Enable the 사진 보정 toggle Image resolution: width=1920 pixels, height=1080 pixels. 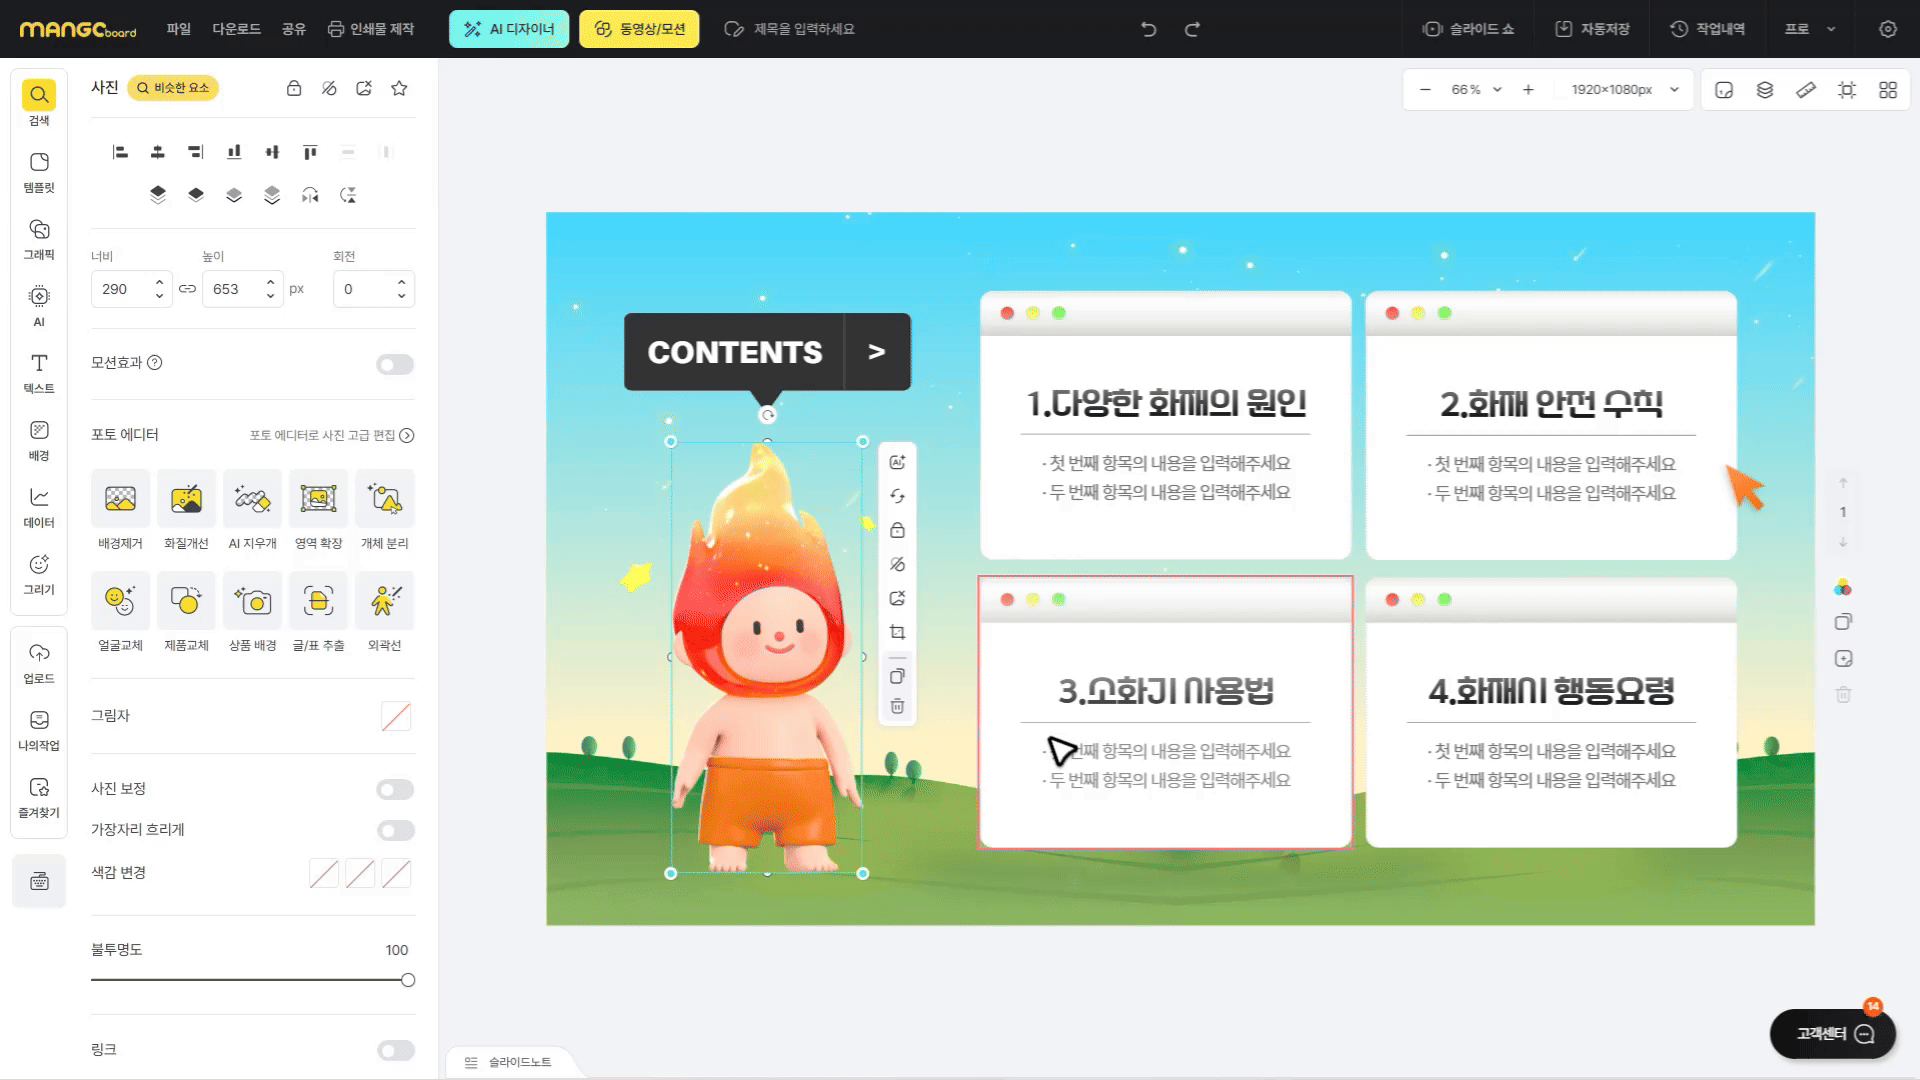point(395,790)
